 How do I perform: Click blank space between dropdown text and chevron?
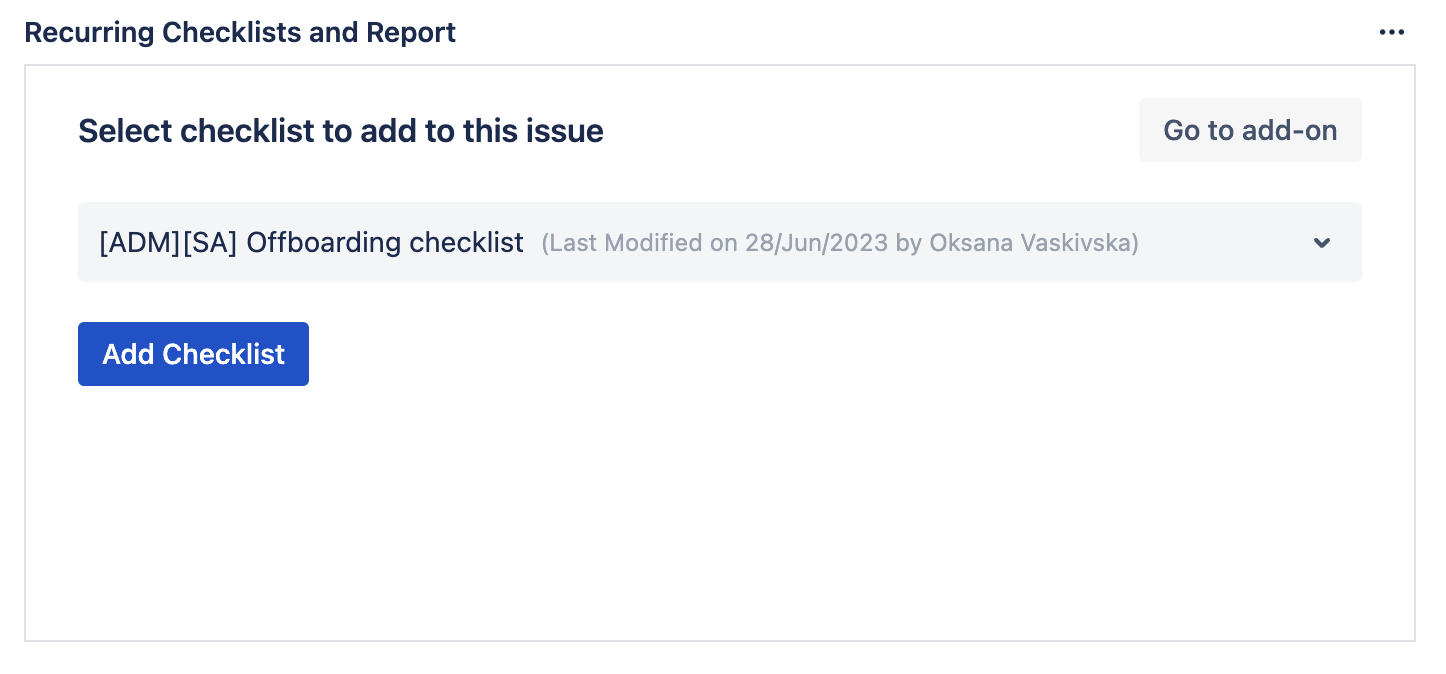point(1225,243)
